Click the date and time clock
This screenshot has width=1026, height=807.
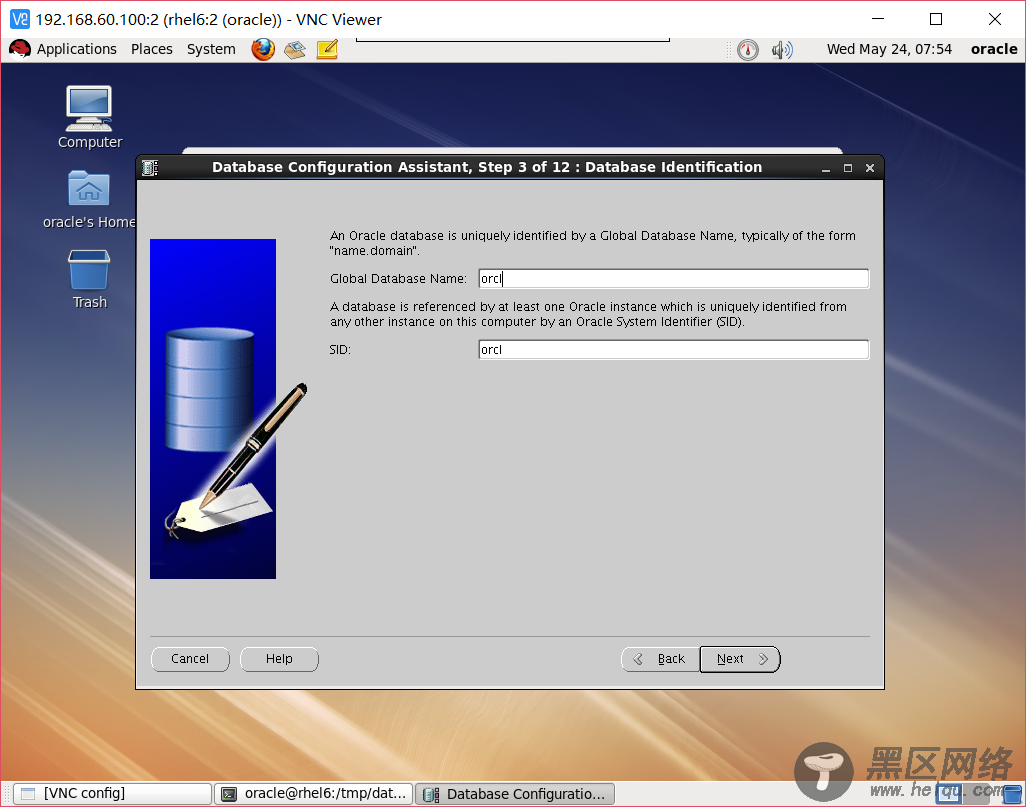point(889,49)
